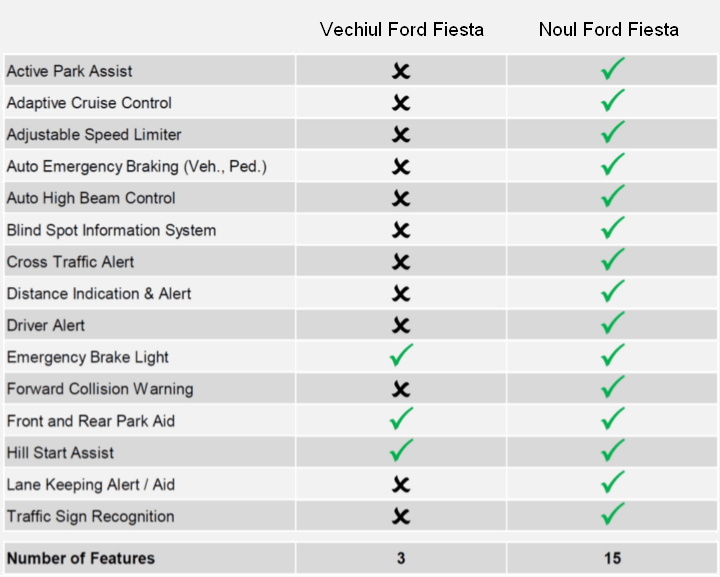The image size is (720, 577).
Task: Click the old Fiesta Front and Rear Park Aid checkmark
Action: [401, 419]
